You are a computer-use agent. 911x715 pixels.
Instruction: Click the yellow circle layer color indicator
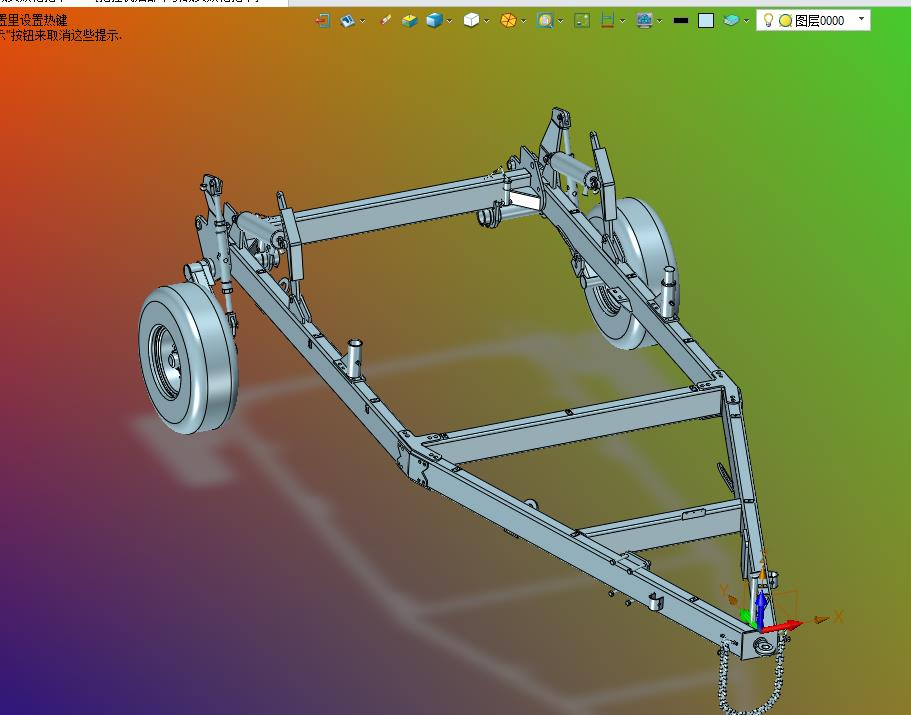(786, 21)
